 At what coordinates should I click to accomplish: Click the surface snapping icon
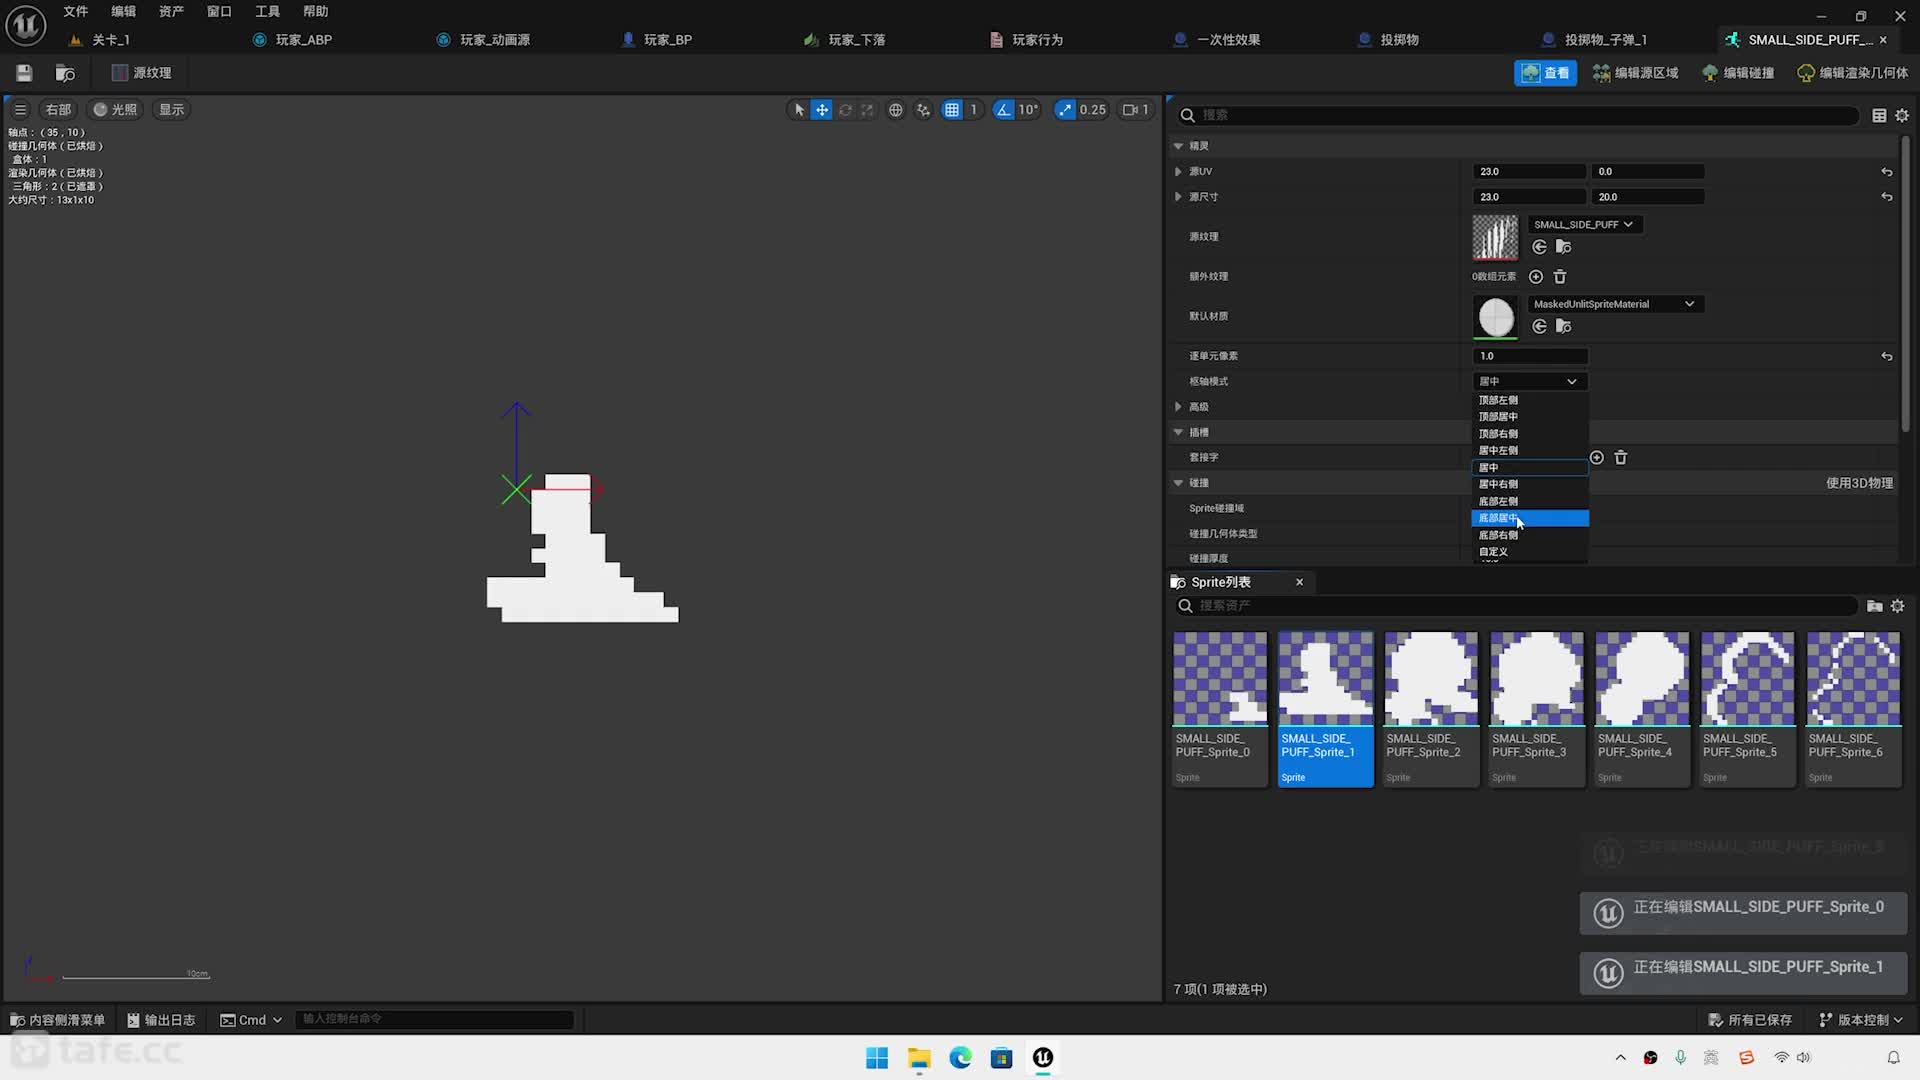point(923,110)
